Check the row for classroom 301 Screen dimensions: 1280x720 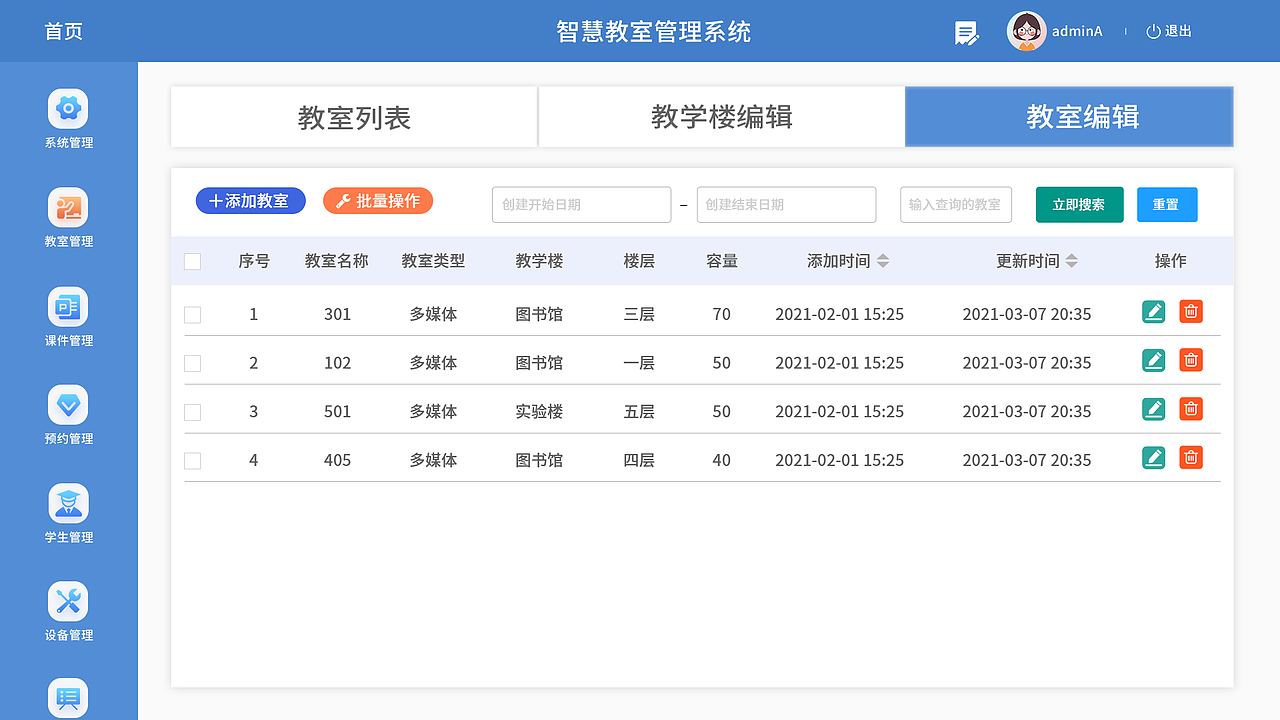[193, 315]
